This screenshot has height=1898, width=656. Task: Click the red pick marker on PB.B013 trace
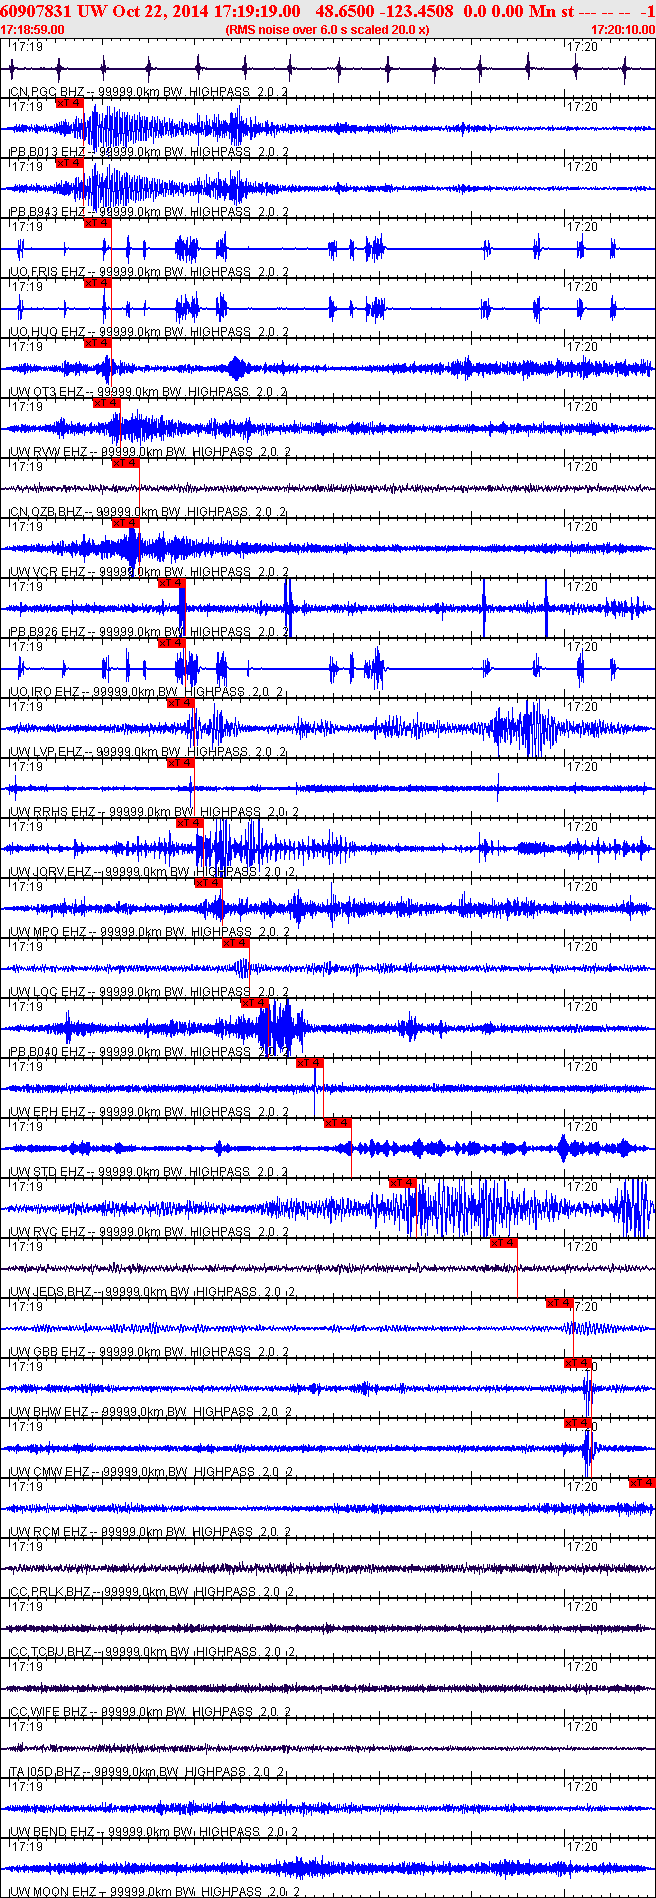point(69,102)
